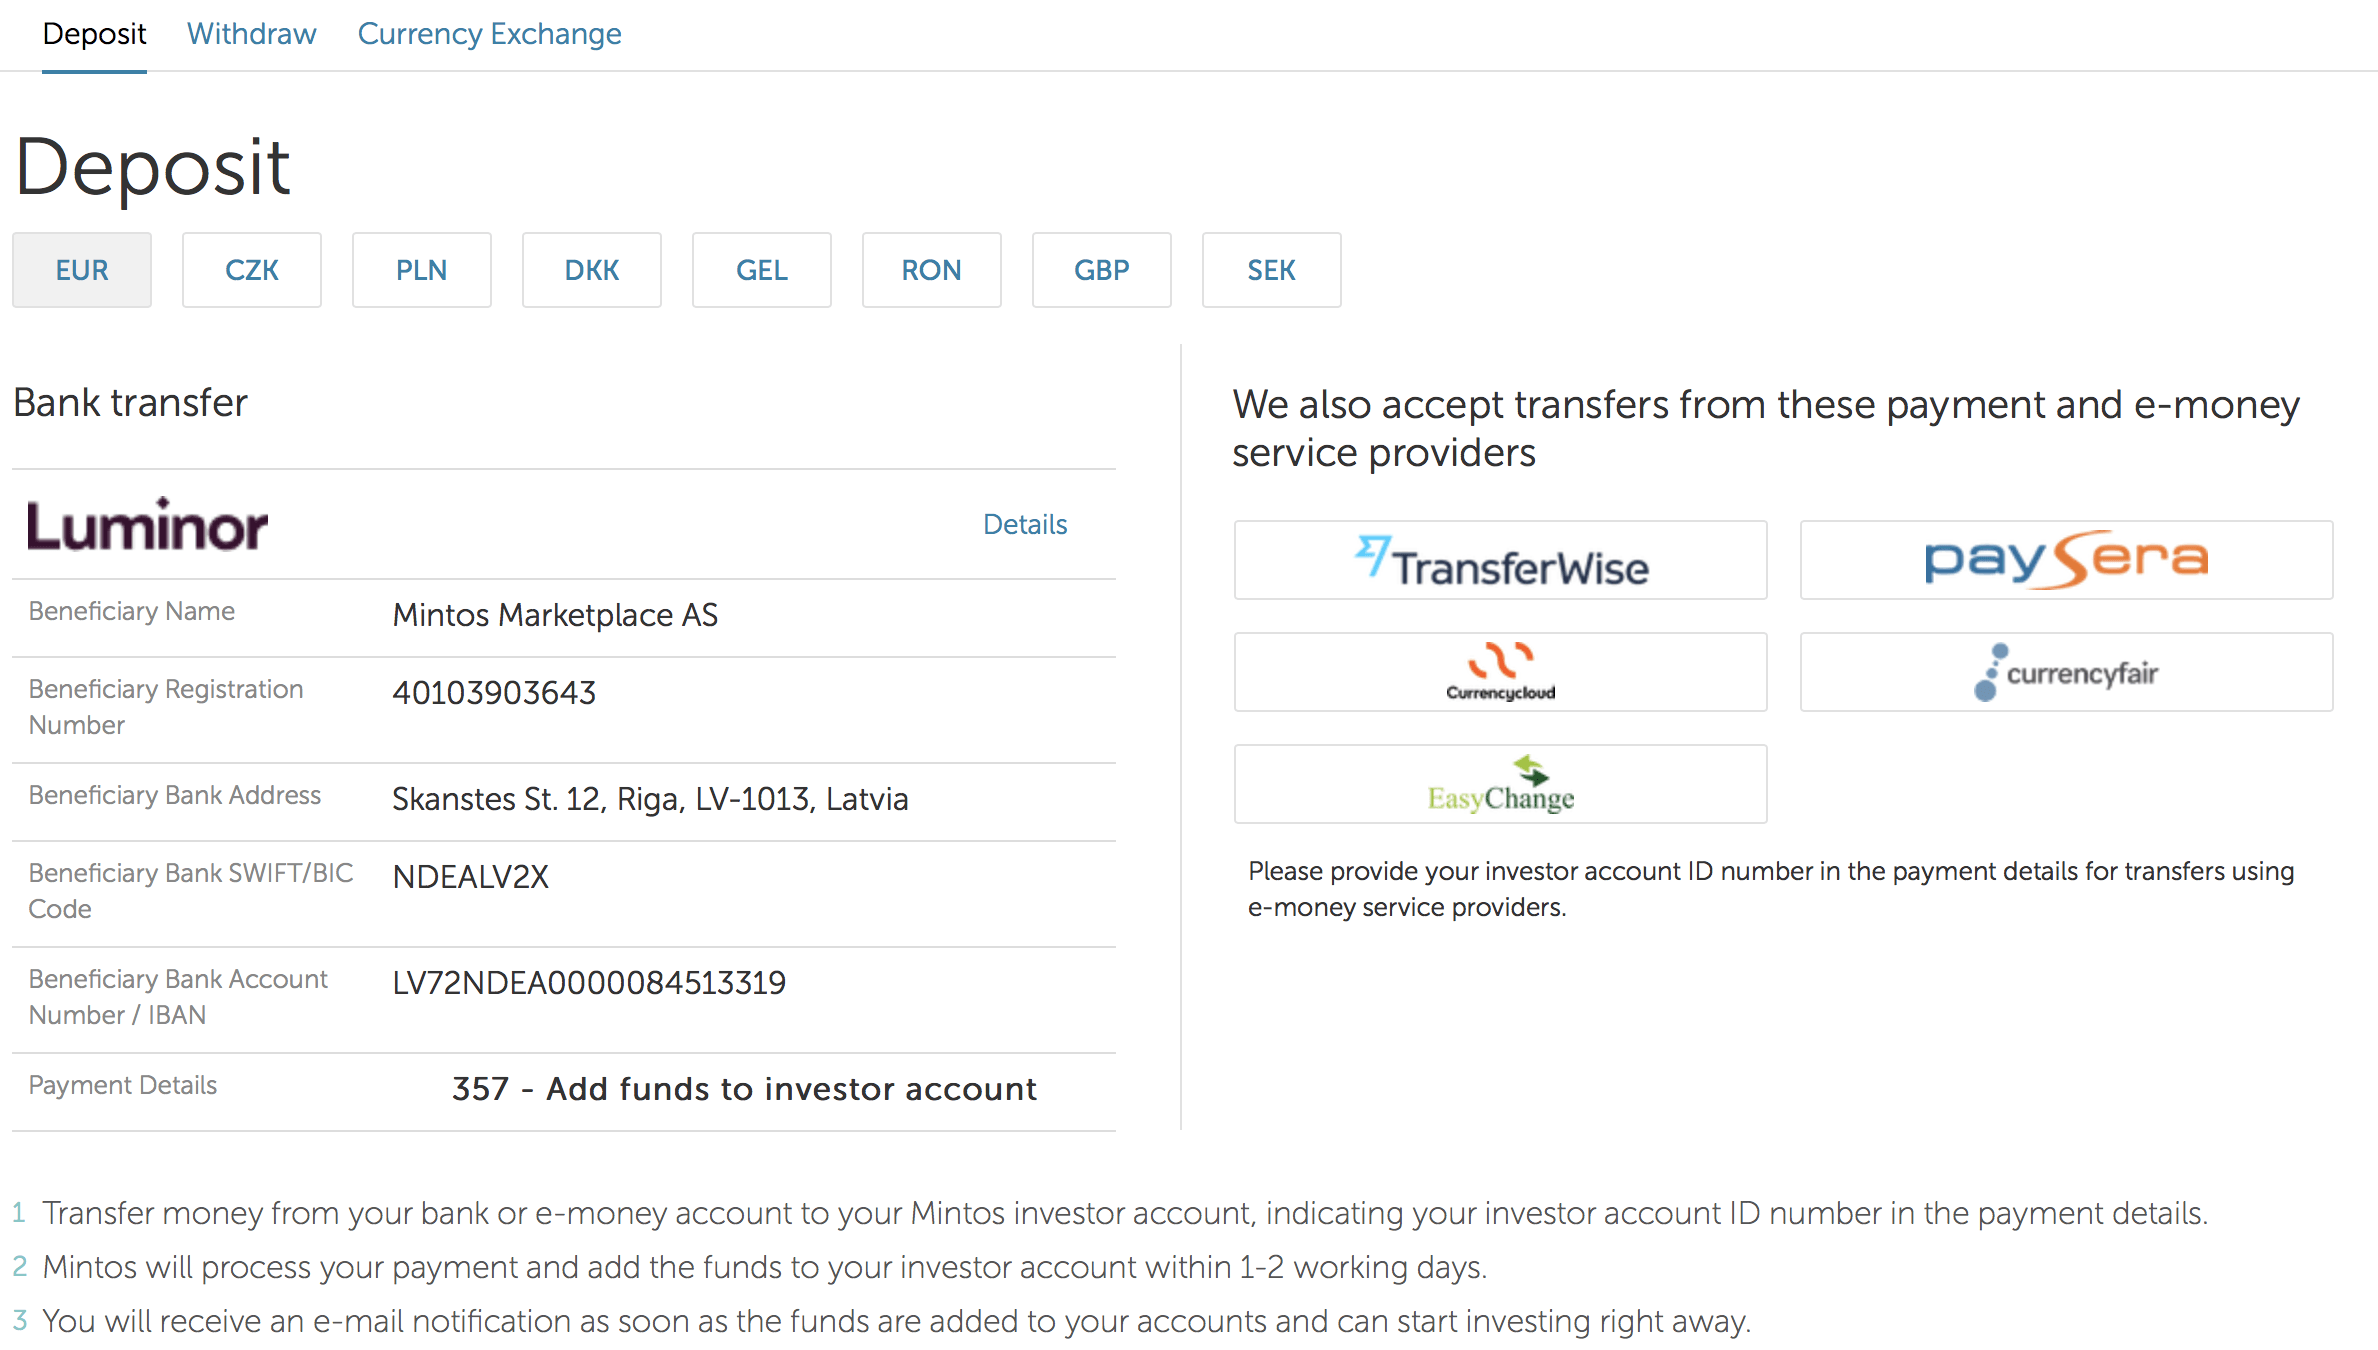Switch deposit currency to GBP
This screenshot has width=2378, height=1350.
[x=1102, y=270]
